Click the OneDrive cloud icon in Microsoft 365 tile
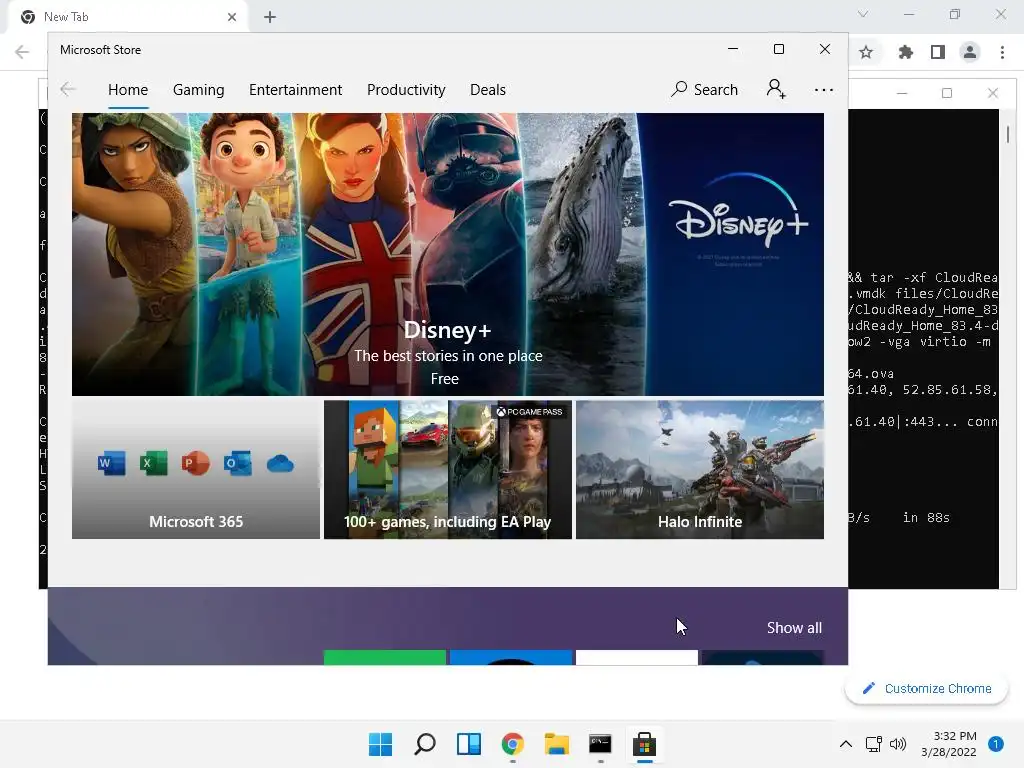 point(280,464)
